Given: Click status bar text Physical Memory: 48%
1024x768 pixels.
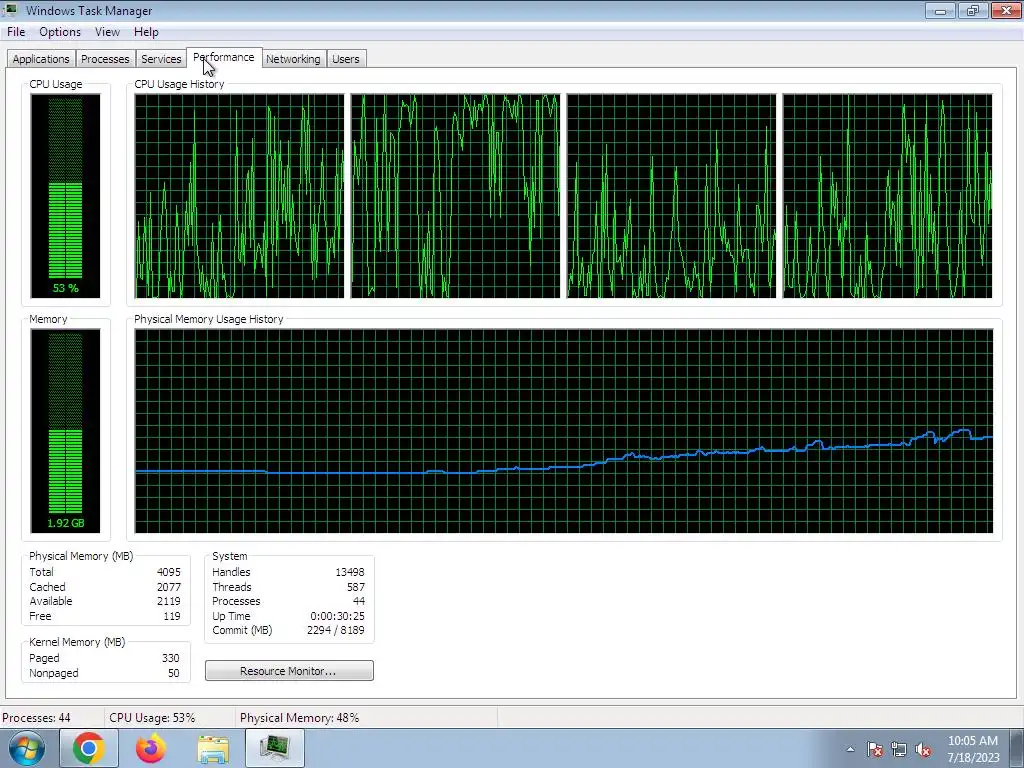Looking at the screenshot, I should (x=299, y=718).
